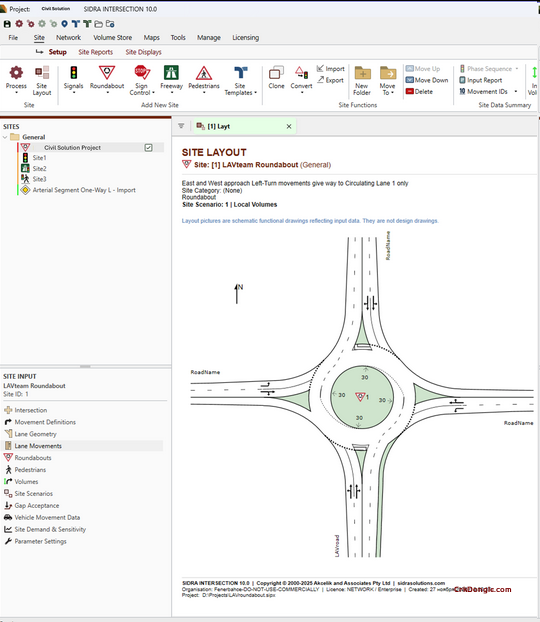Toggle the Civil Solution Project checkbox
The height and width of the screenshot is (622, 540).
tap(148, 148)
